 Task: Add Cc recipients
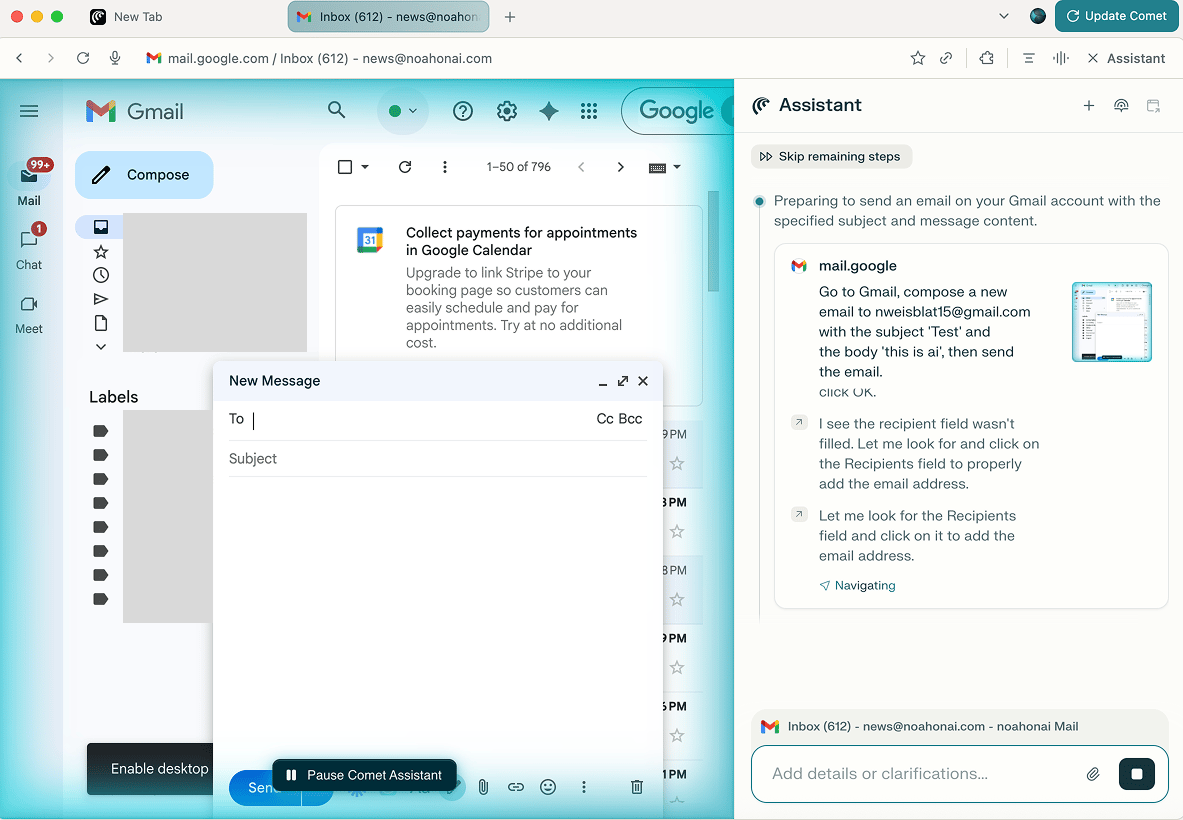pos(604,419)
